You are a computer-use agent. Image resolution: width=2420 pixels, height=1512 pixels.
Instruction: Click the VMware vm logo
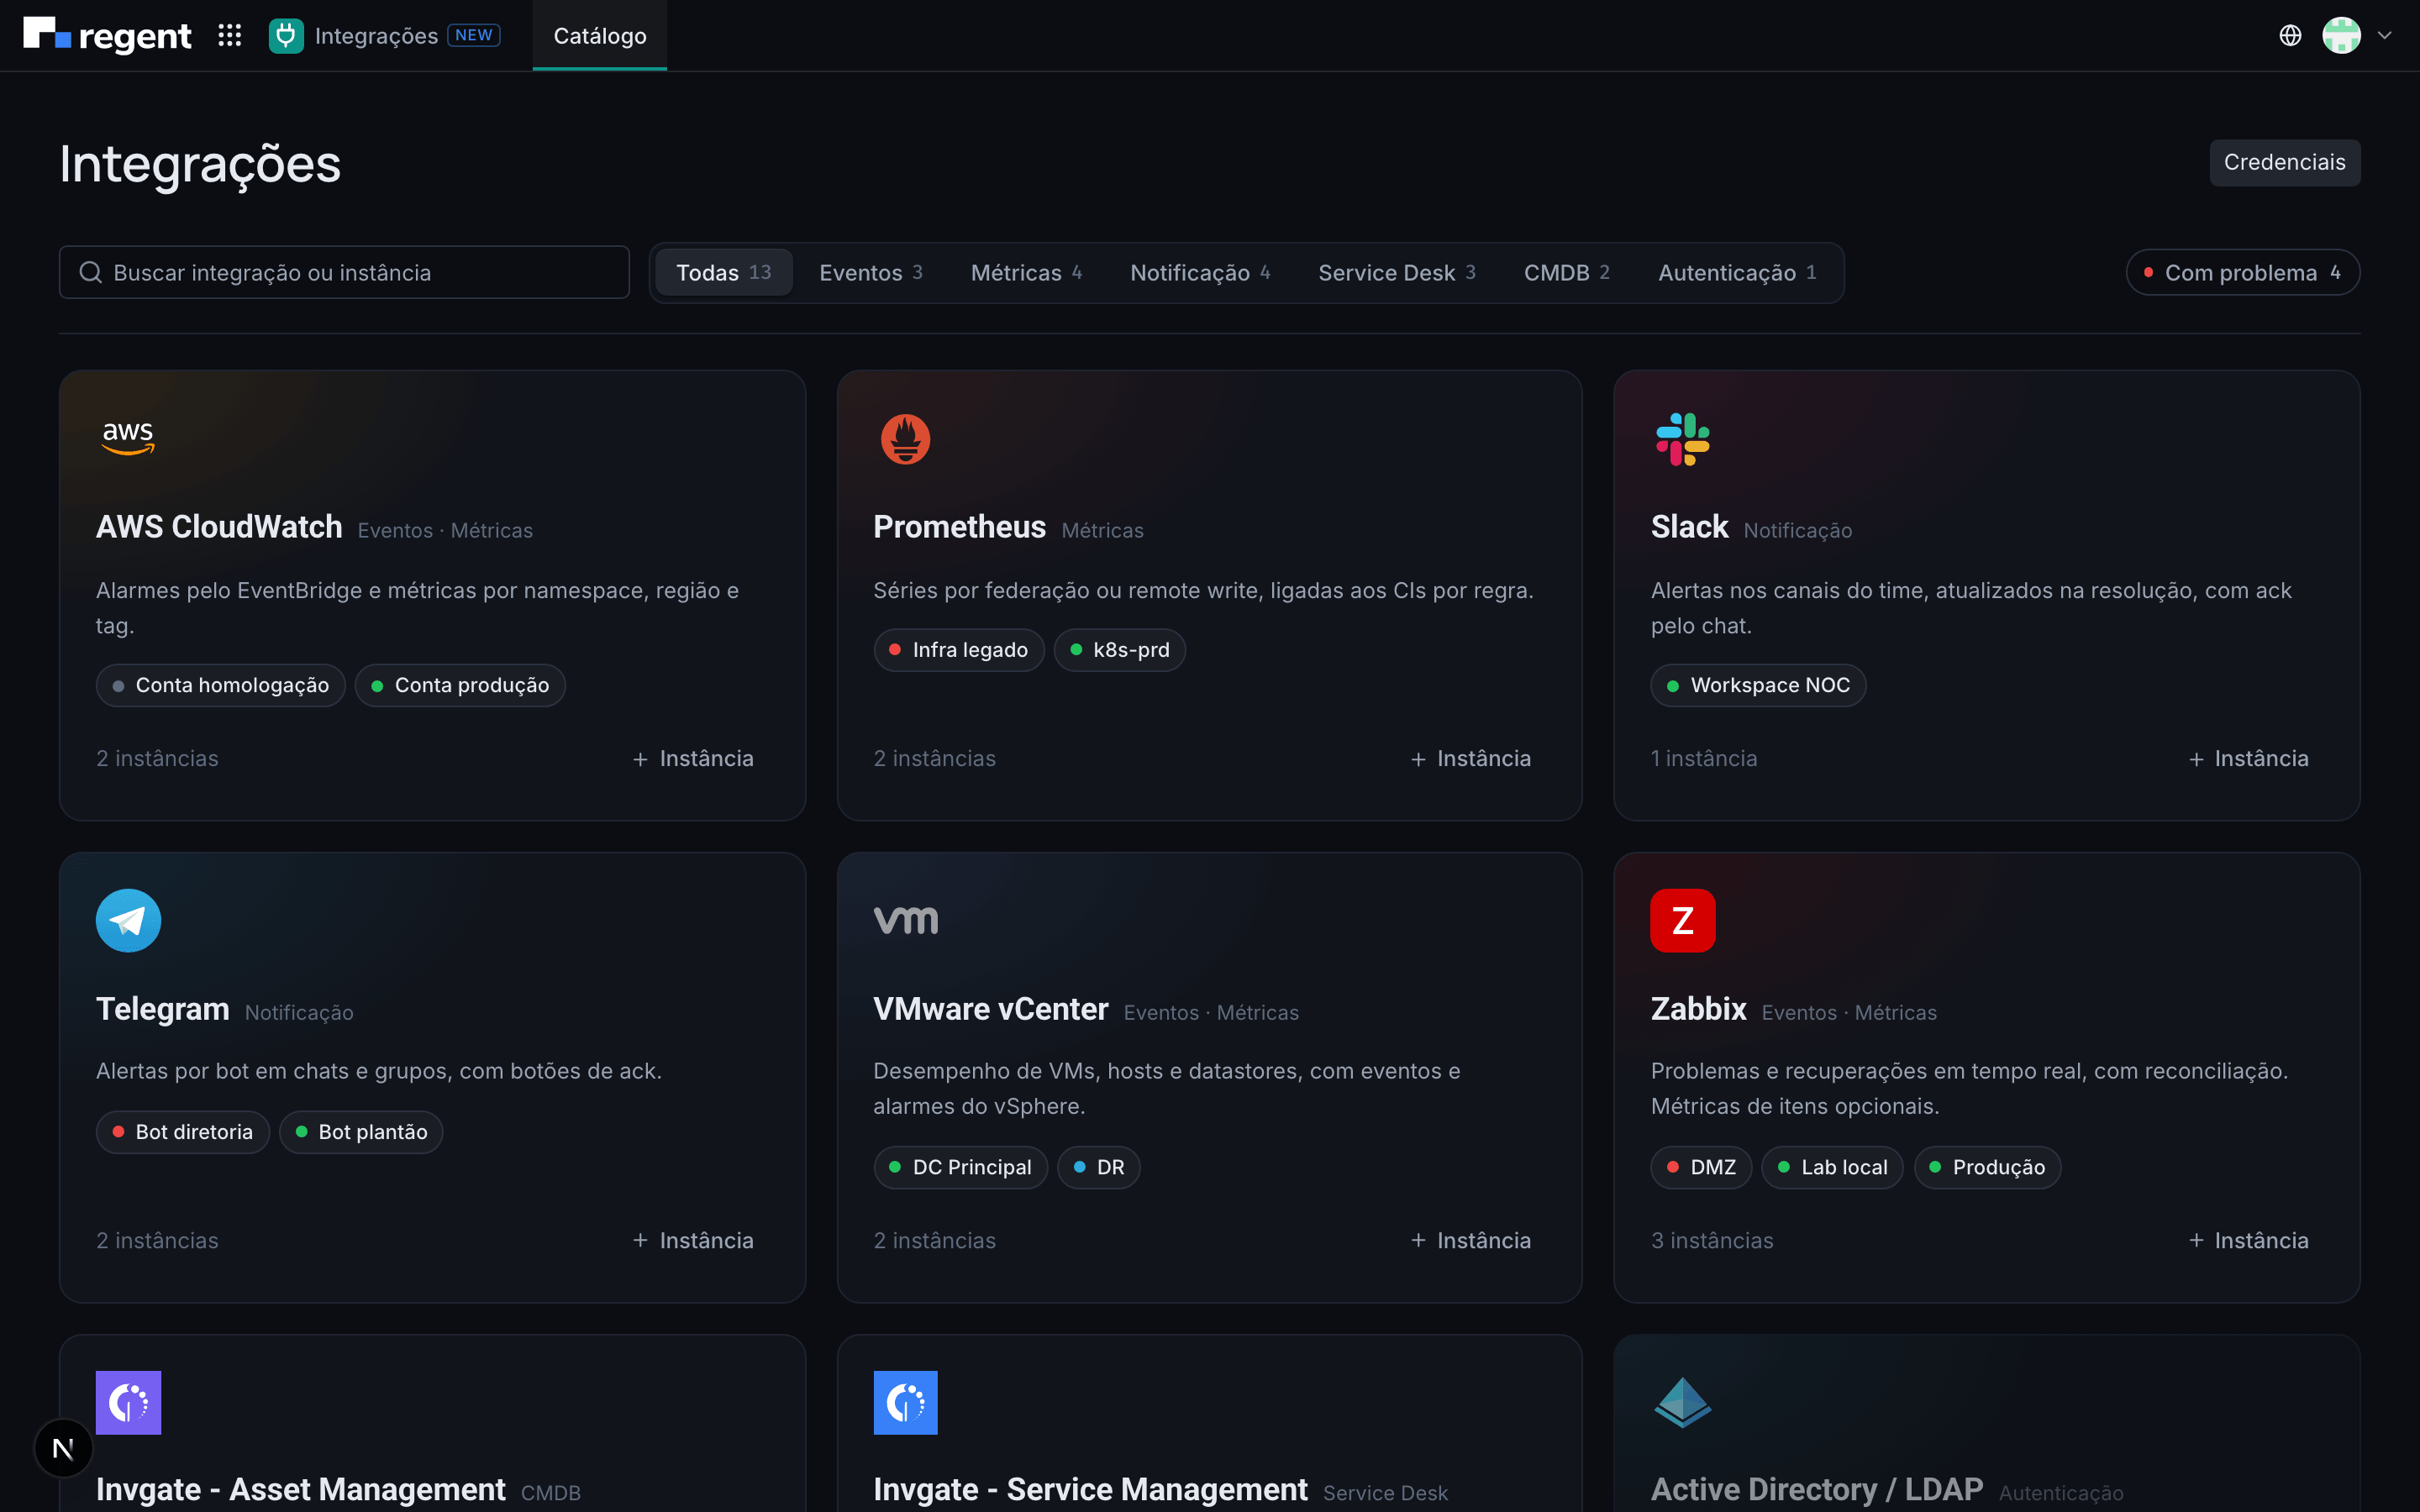[x=905, y=920]
